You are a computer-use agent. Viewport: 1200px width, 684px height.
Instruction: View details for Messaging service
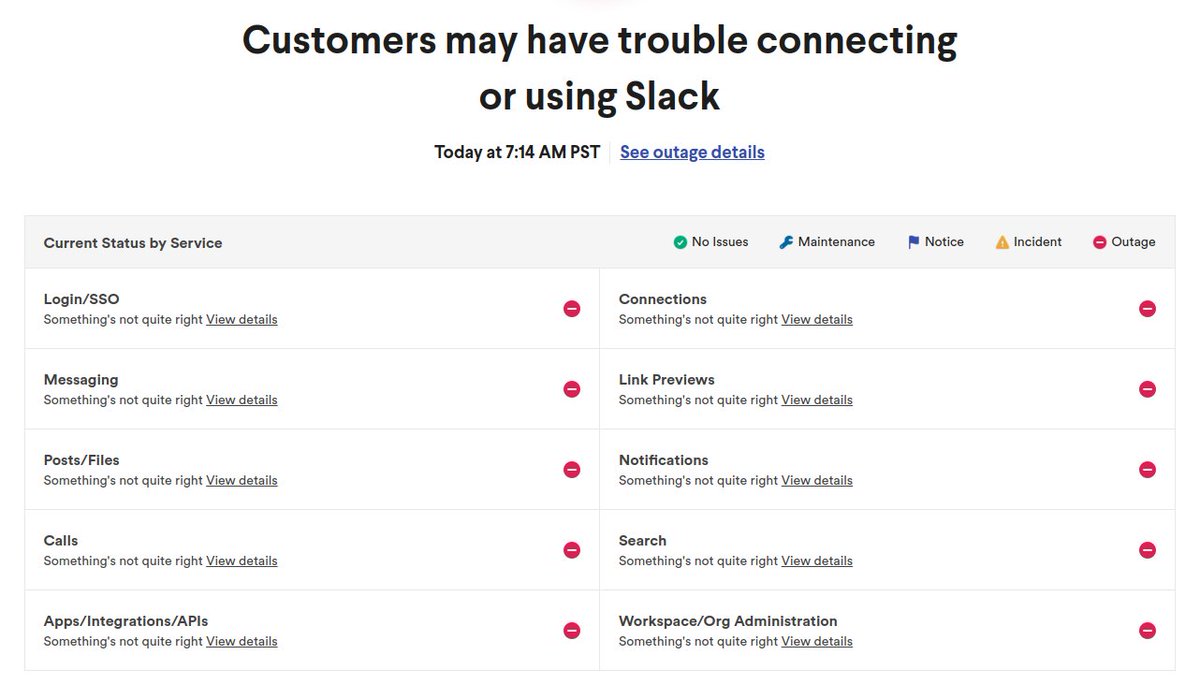(242, 400)
